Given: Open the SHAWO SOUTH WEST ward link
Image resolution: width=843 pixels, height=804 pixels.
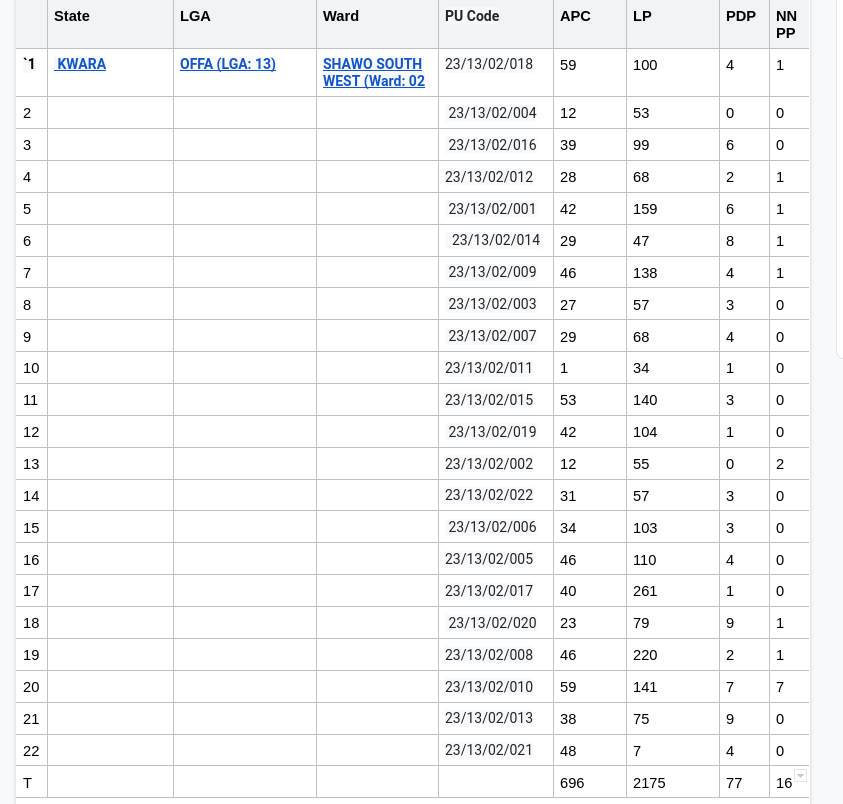Looking at the screenshot, I should (x=374, y=73).
